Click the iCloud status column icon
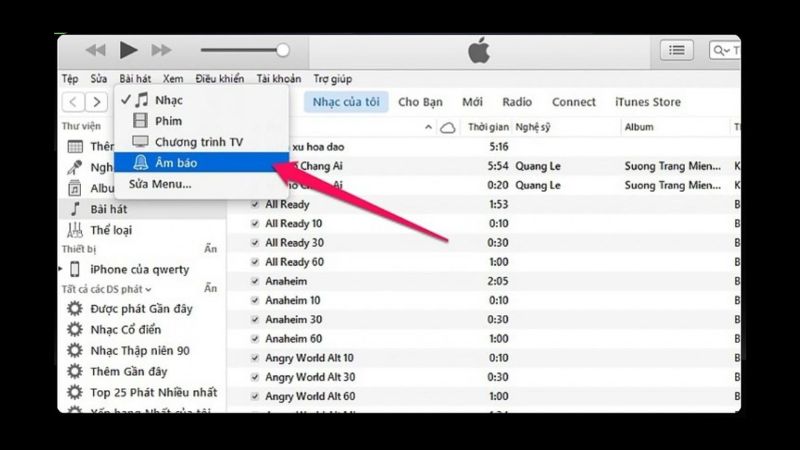Image resolution: width=800 pixels, height=450 pixels. [x=449, y=128]
